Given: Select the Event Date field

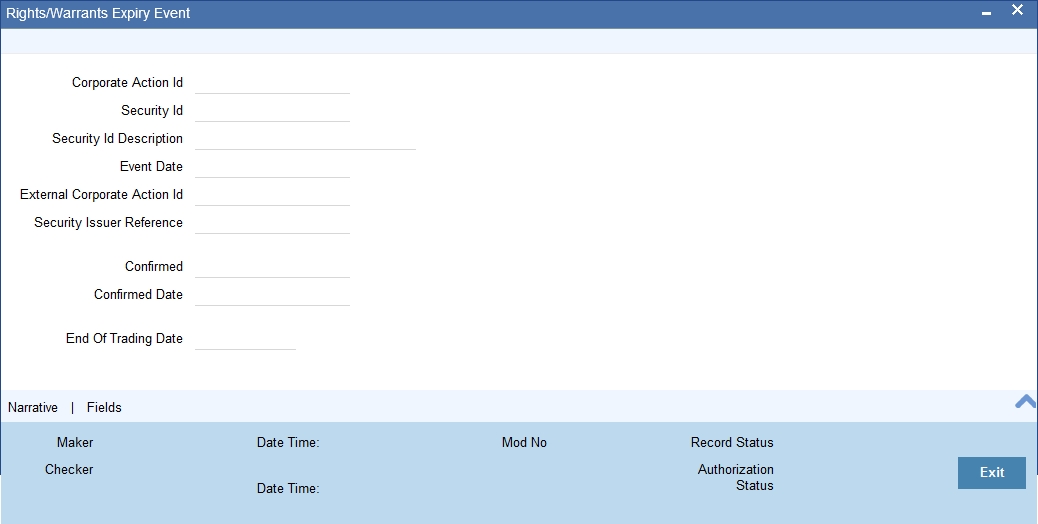Looking at the screenshot, I should [x=272, y=167].
